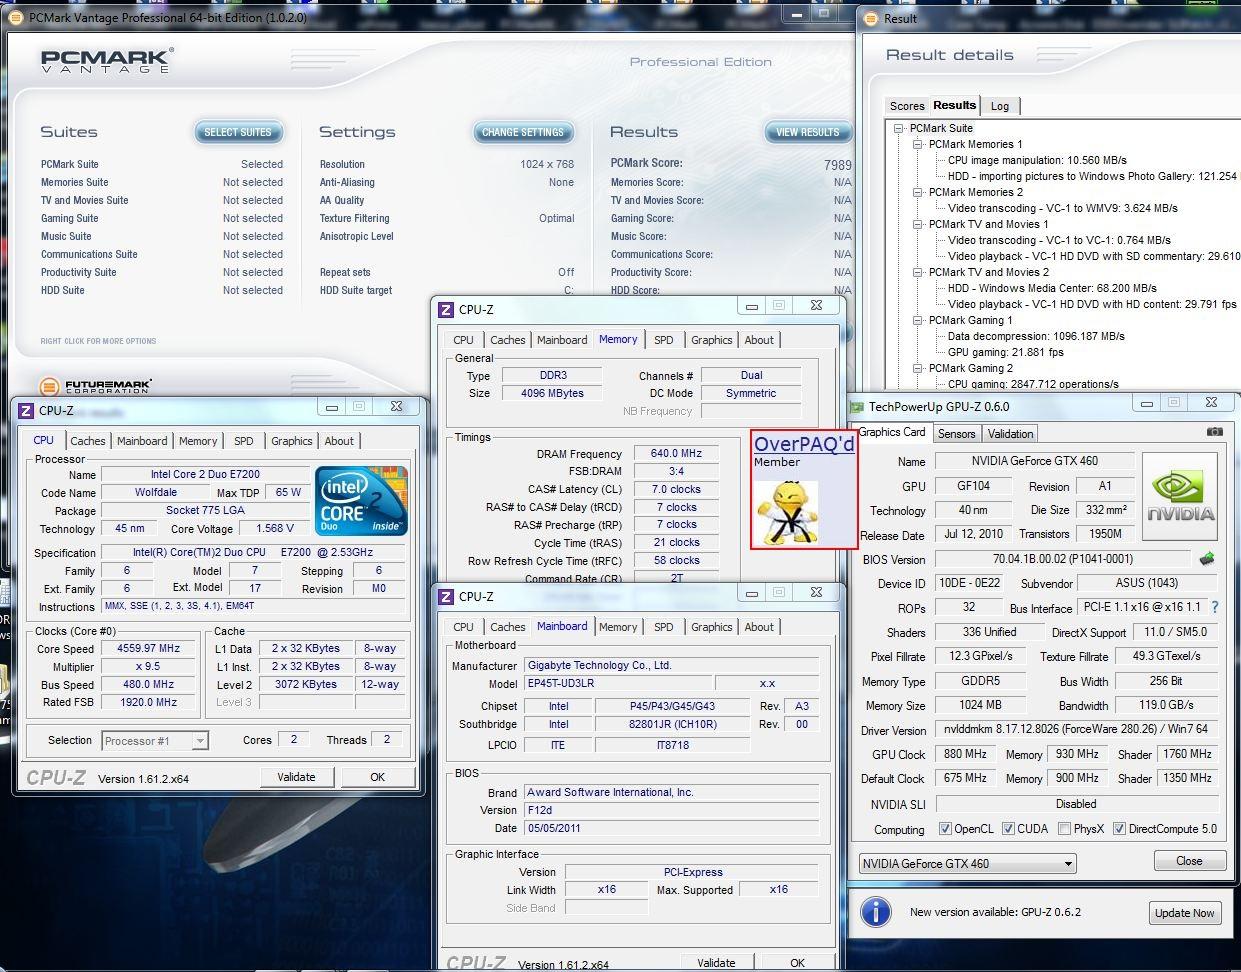The width and height of the screenshot is (1241, 972).
Task: Toggle the DirectCompute 5.0 checkbox
Action: (x=1119, y=829)
